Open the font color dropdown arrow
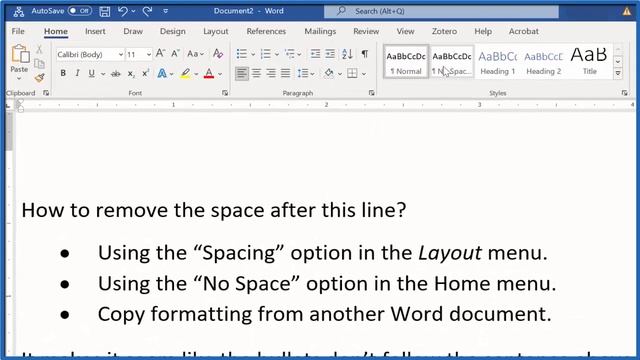 [220, 74]
